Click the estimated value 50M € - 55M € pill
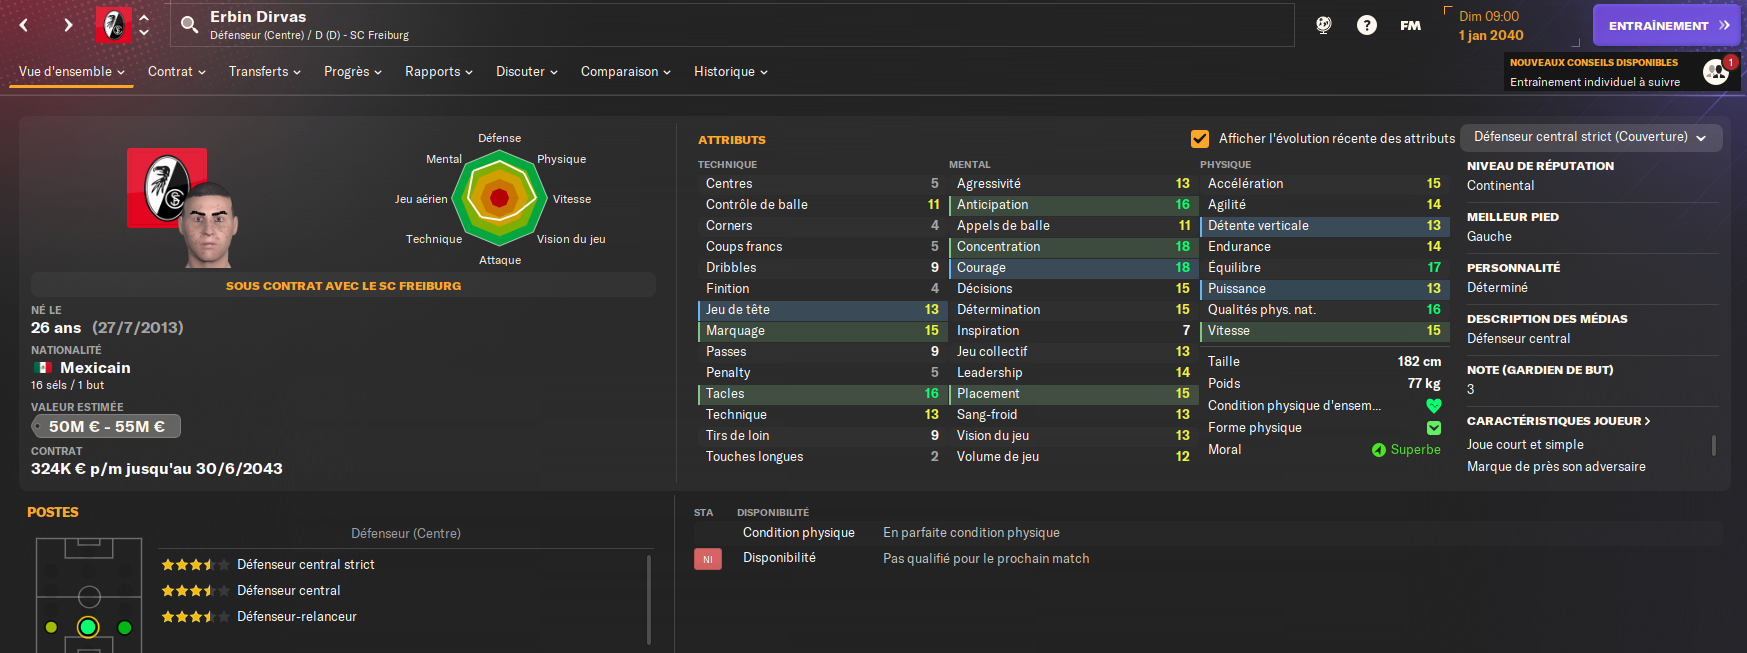This screenshot has height=653, width=1747. point(106,427)
